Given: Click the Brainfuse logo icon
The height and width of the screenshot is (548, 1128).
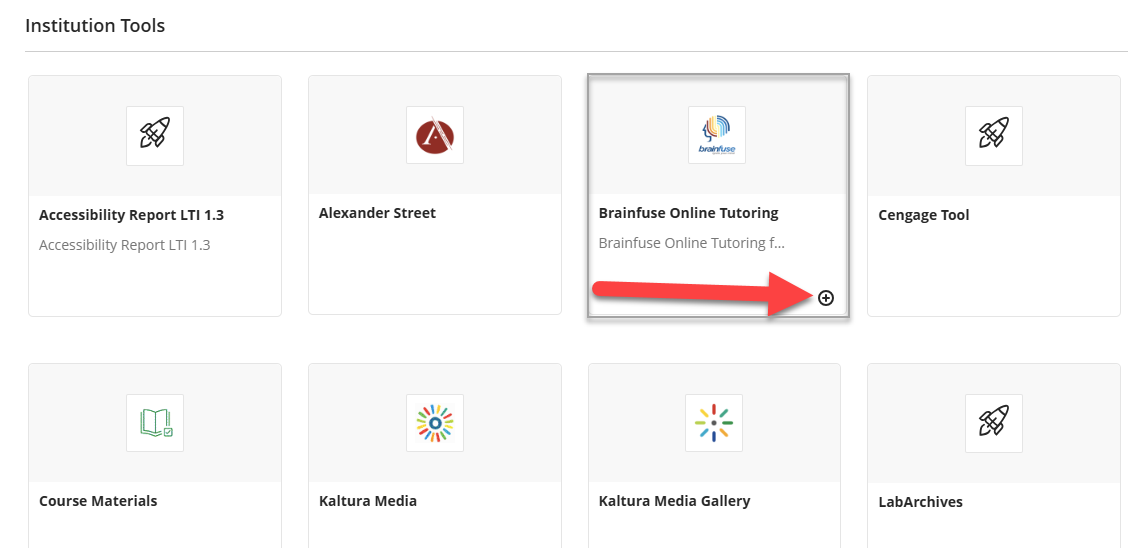Looking at the screenshot, I should pyautogui.click(x=717, y=135).
